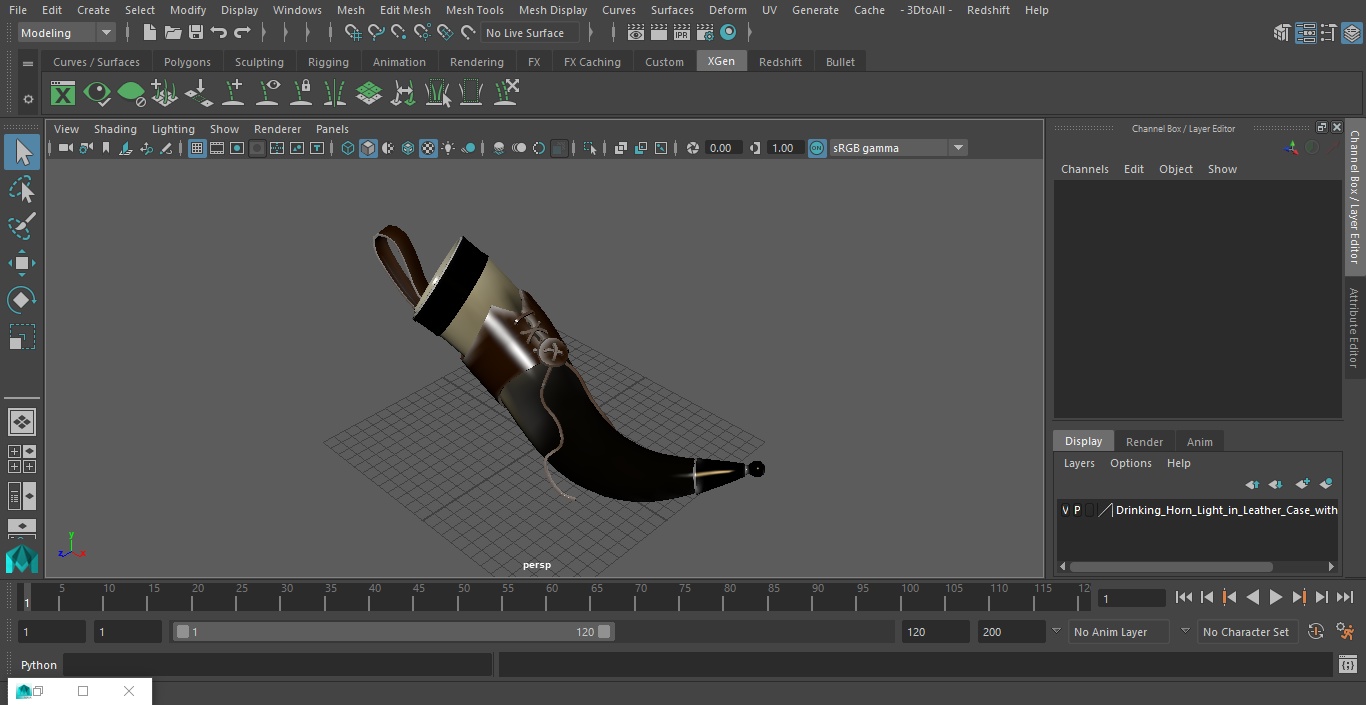Screen dimensions: 1366x705
Task: Click the Undo arrow icon
Action: click(x=219, y=33)
